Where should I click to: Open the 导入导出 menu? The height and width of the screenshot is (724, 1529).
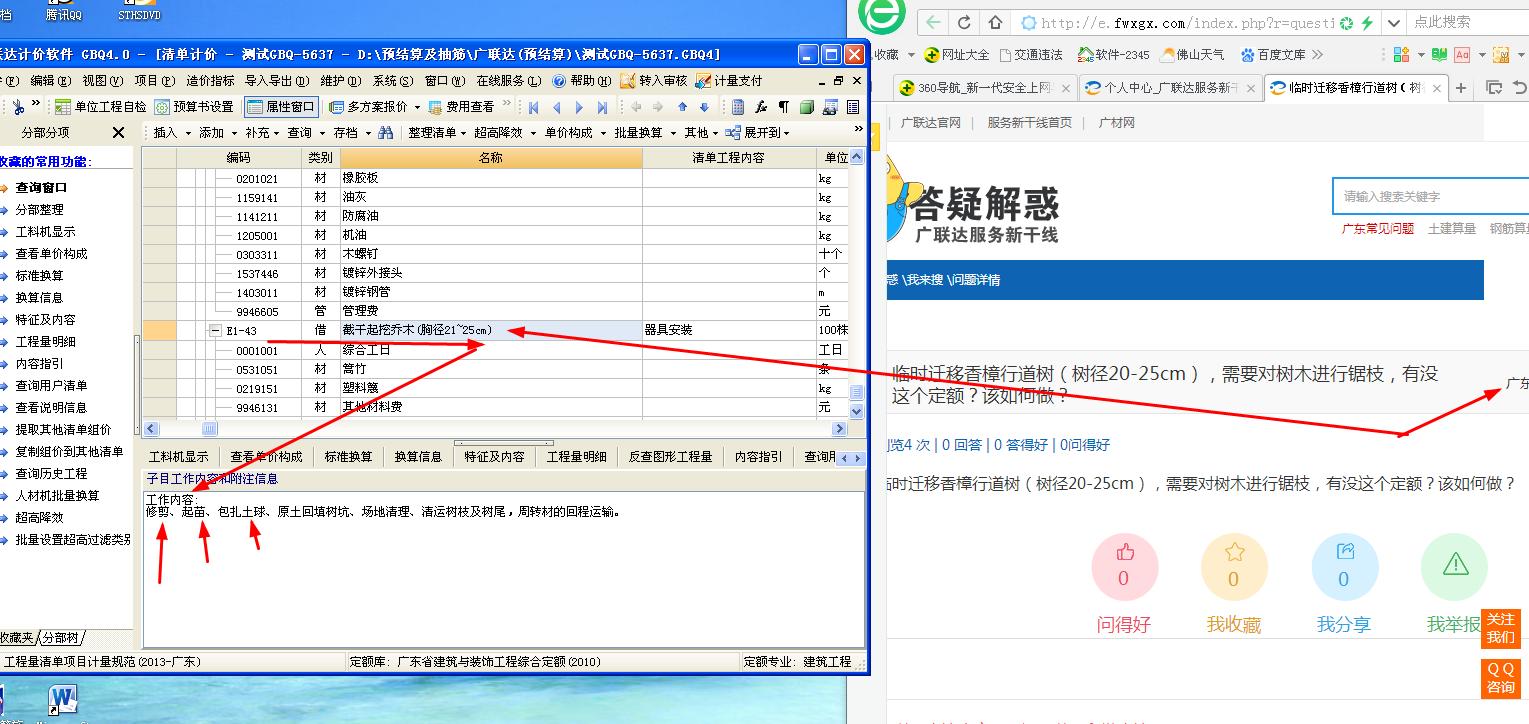[275, 81]
